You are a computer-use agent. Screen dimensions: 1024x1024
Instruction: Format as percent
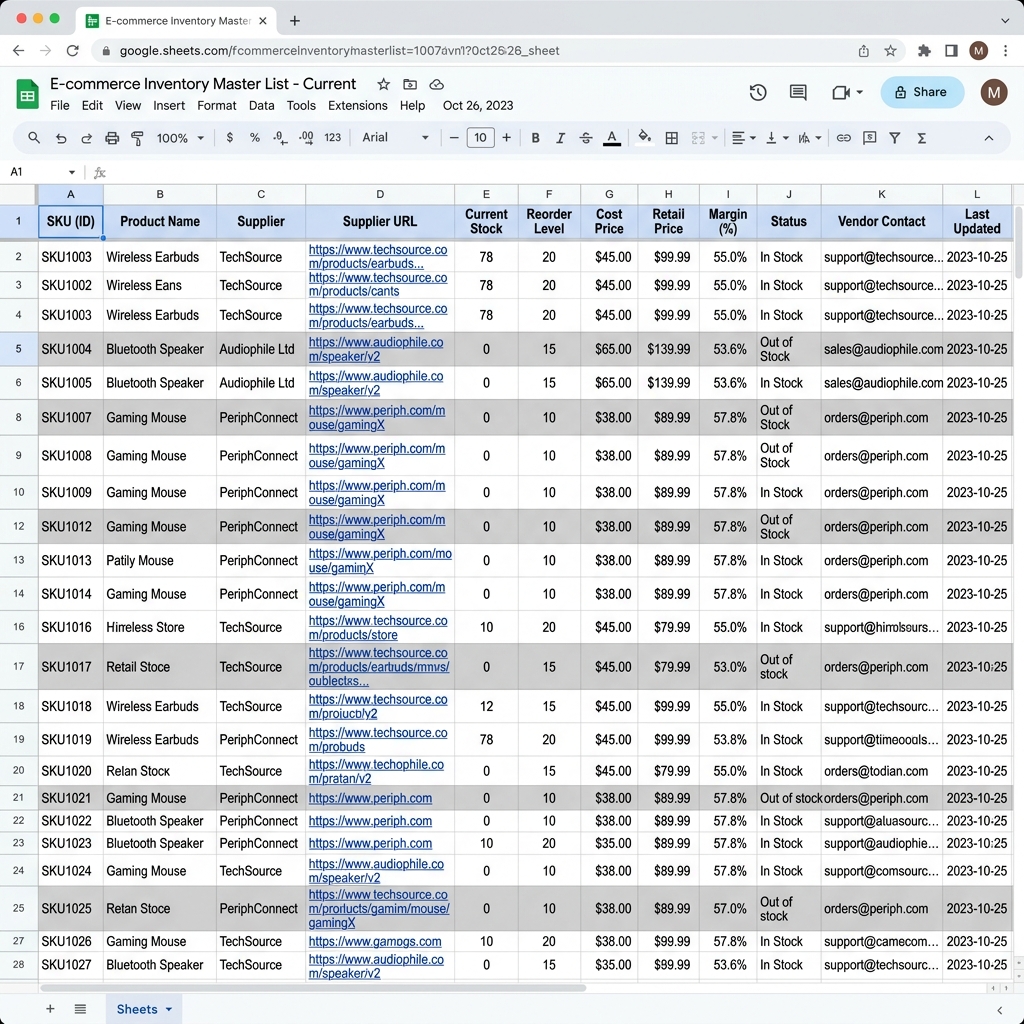coord(255,138)
